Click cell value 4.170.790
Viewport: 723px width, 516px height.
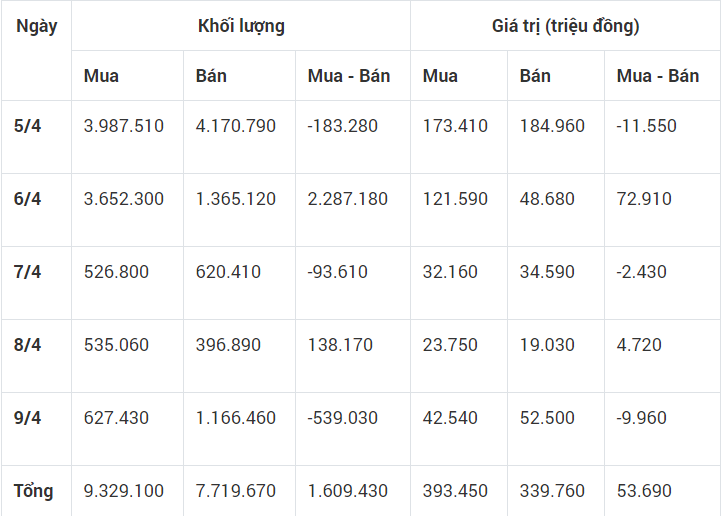236,126
